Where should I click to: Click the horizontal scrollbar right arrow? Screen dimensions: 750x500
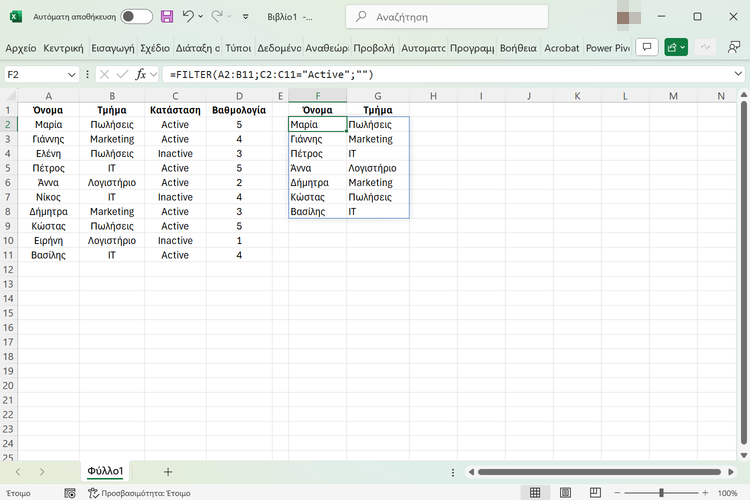pyautogui.click(x=731, y=472)
